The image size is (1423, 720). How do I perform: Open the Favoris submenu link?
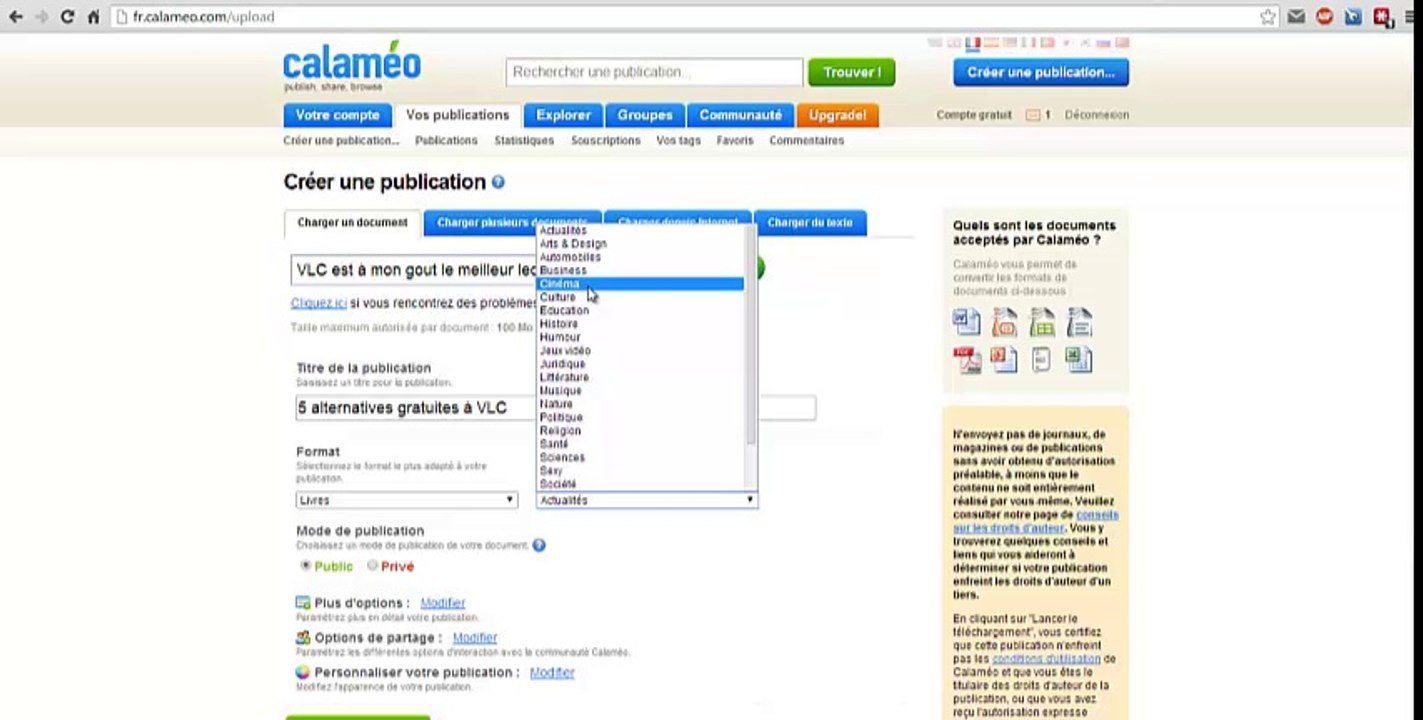click(x=735, y=141)
